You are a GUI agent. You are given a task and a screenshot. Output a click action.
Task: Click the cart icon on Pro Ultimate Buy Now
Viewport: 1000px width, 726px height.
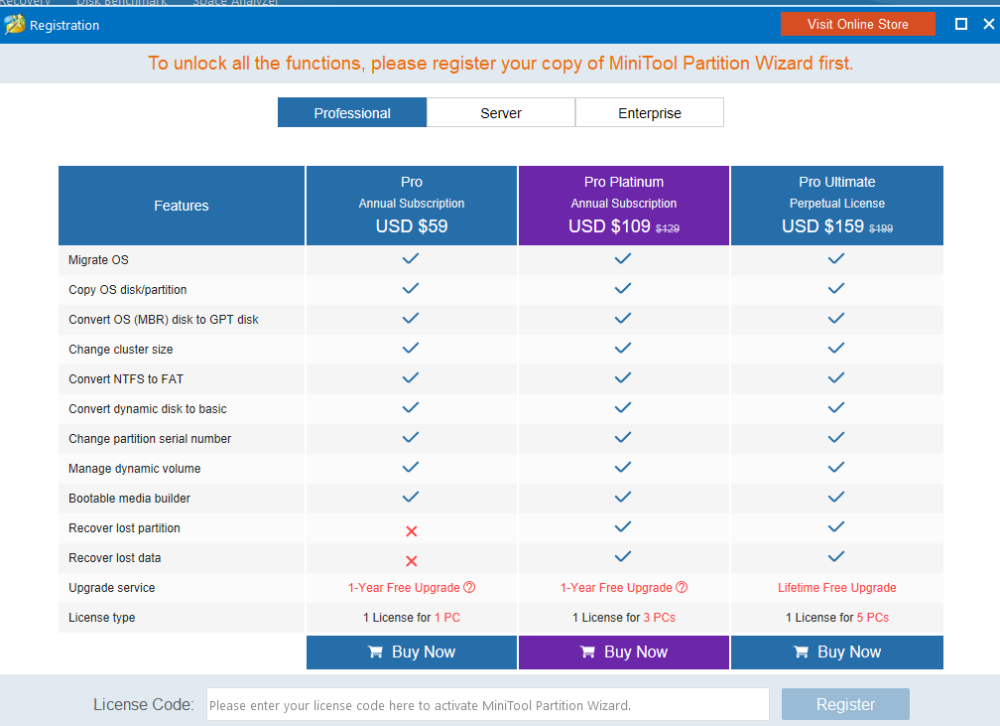(x=801, y=652)
